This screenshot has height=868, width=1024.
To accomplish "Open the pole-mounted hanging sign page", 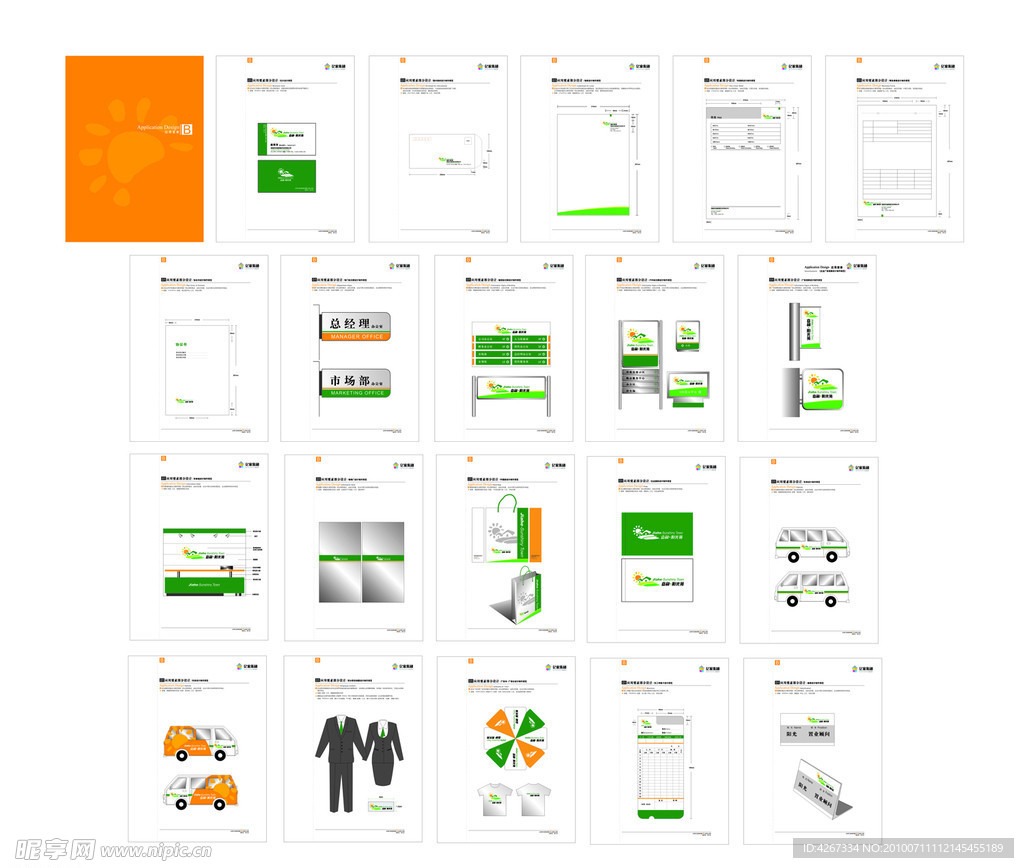I will 807,348.
